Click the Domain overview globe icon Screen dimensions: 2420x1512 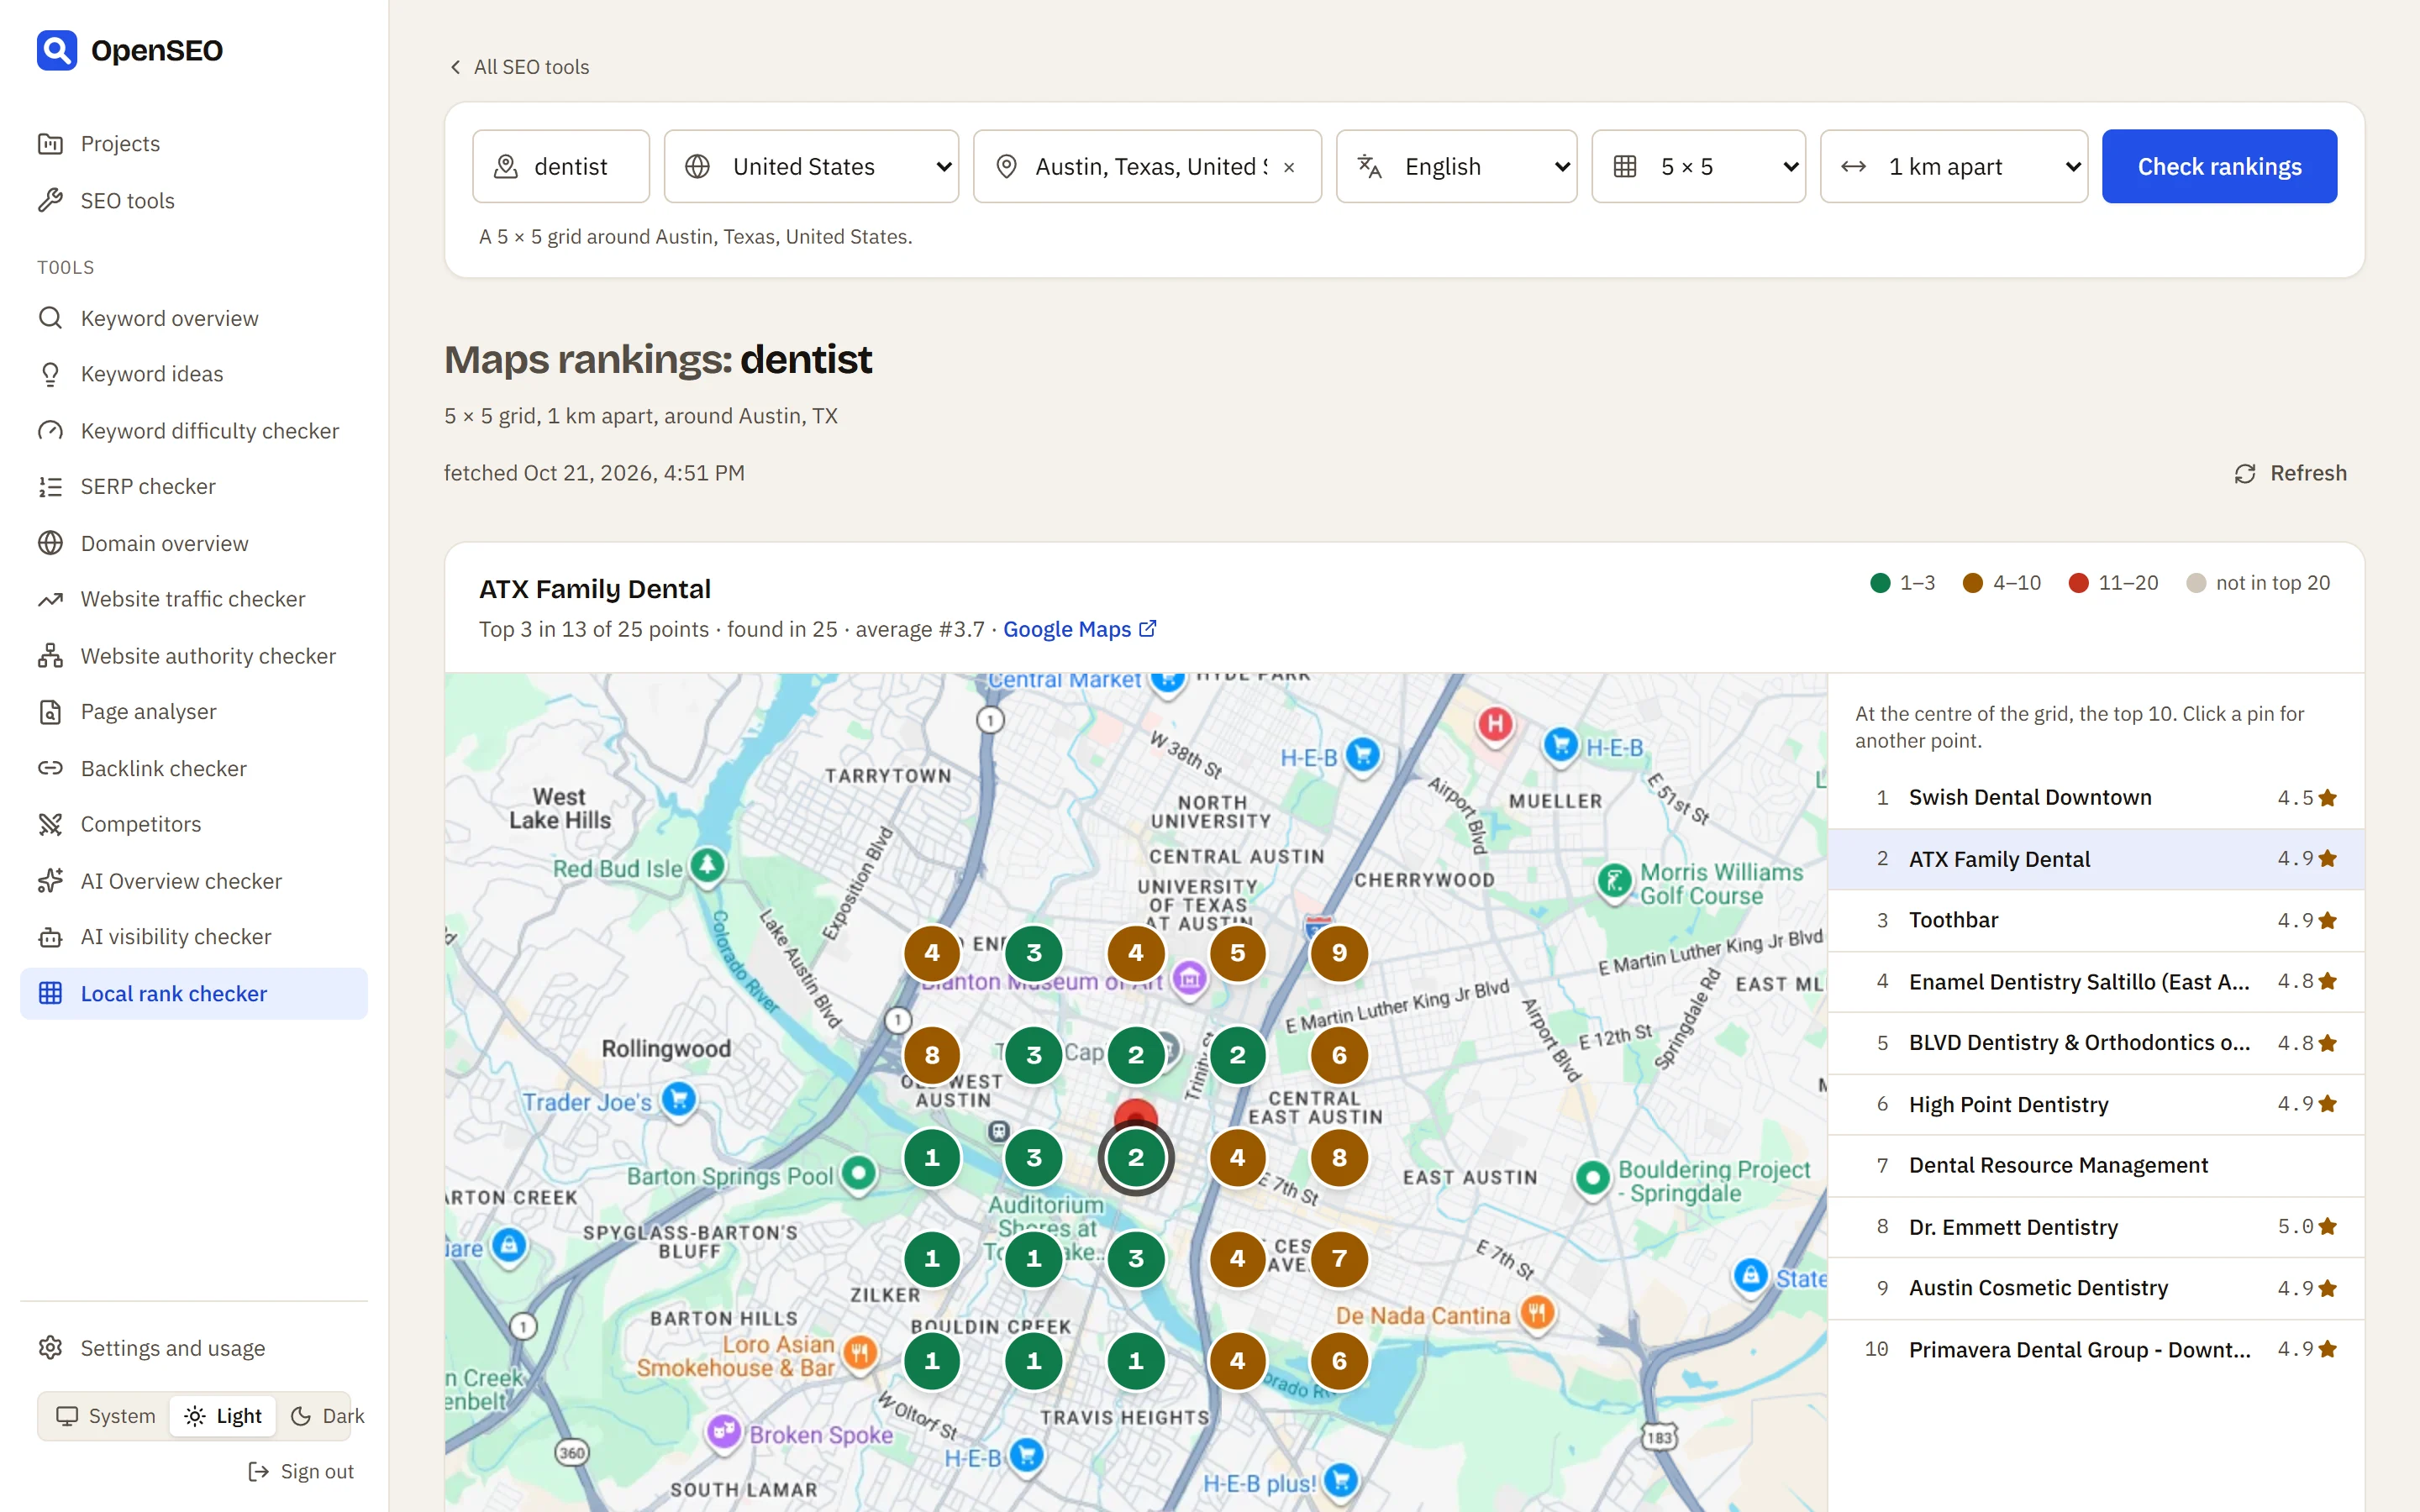click(x=50, y=543)
